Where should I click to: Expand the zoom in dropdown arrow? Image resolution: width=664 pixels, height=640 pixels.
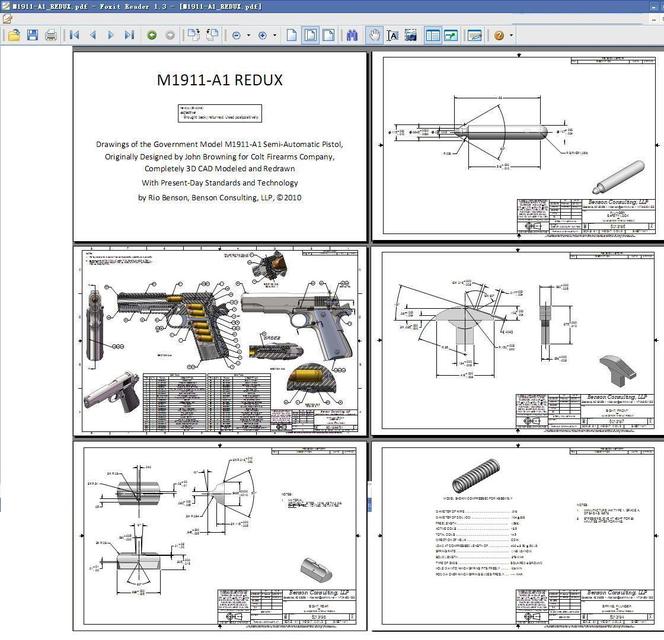[x=275, y=35]
